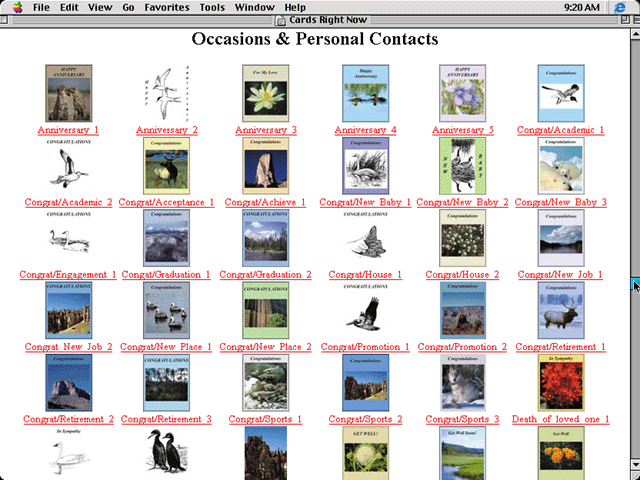
Task: Open the Congrat/New Place 1 link
Action: click(166, 347)
